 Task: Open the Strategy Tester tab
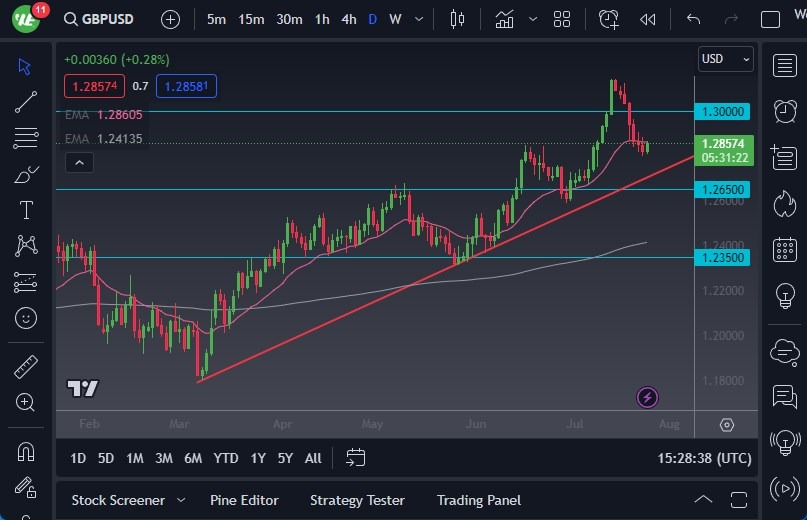(x=357, y=500)
